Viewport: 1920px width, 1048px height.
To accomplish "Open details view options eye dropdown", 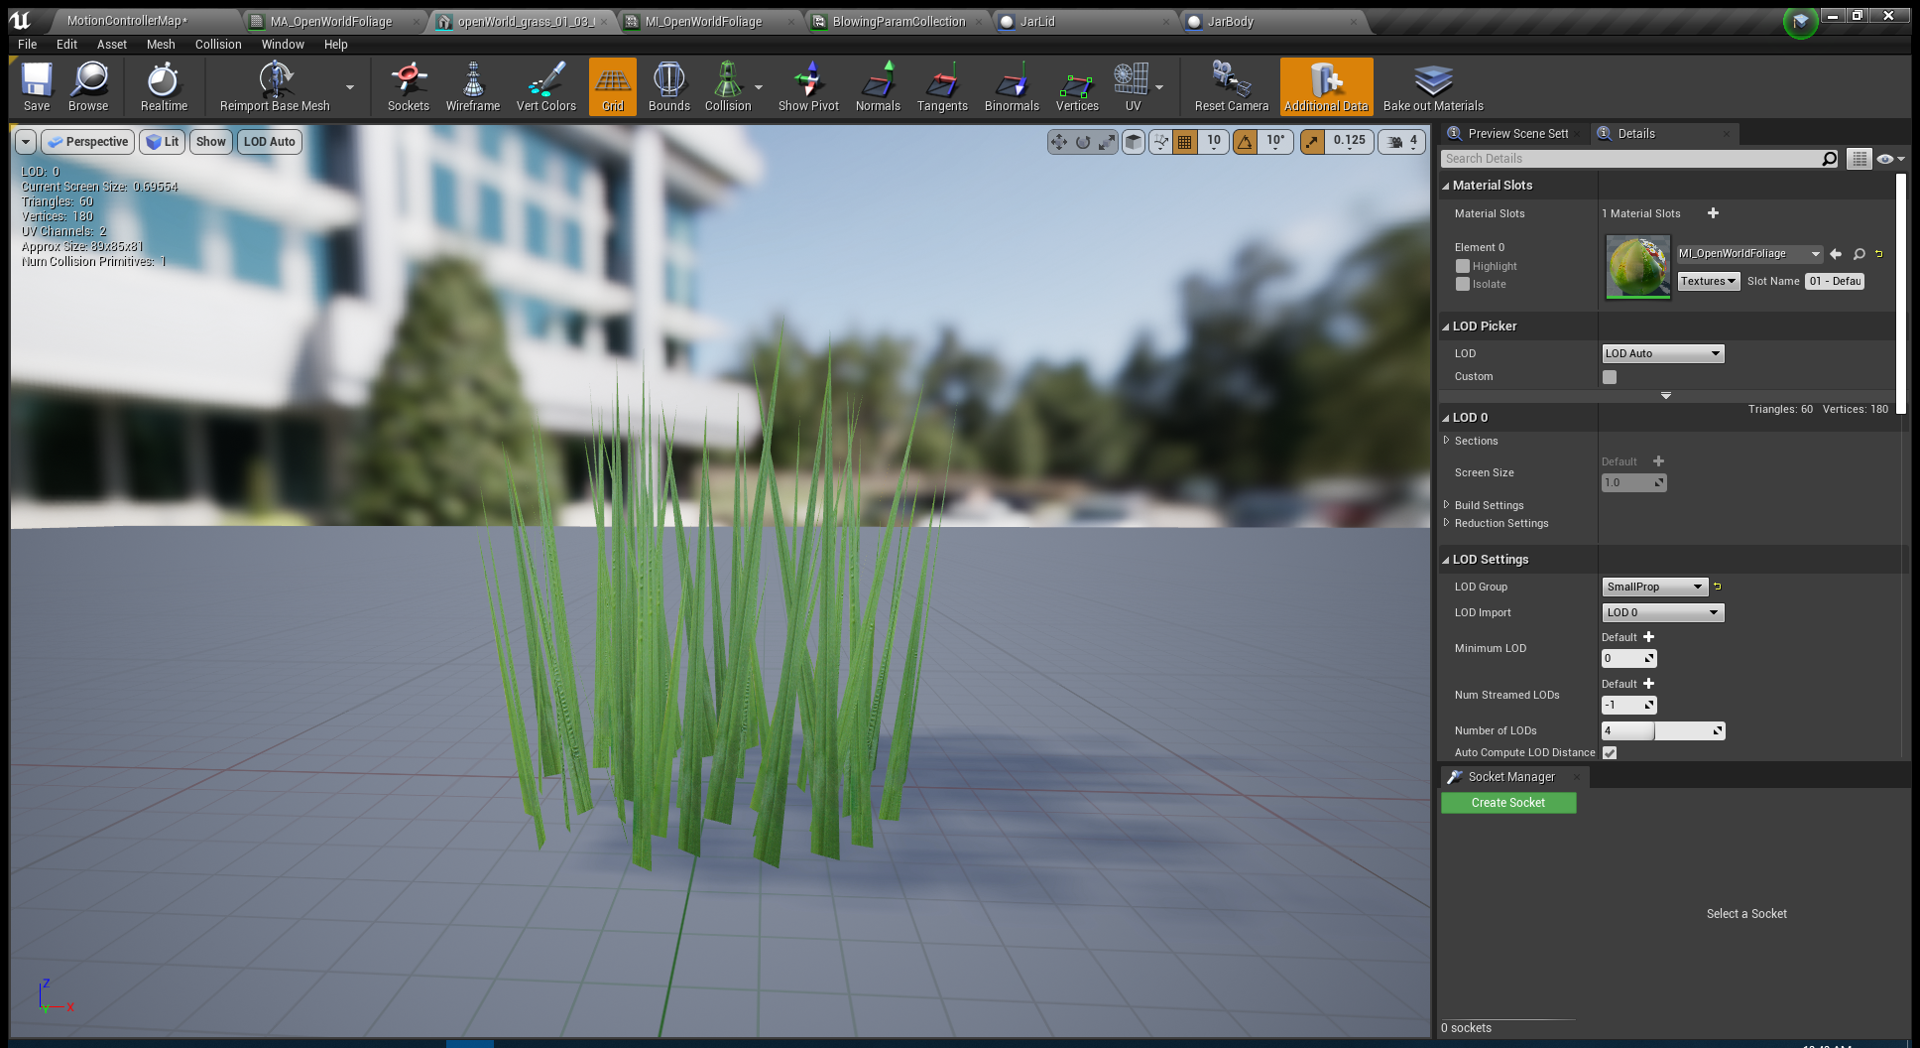I will [x=1889, y=159].
